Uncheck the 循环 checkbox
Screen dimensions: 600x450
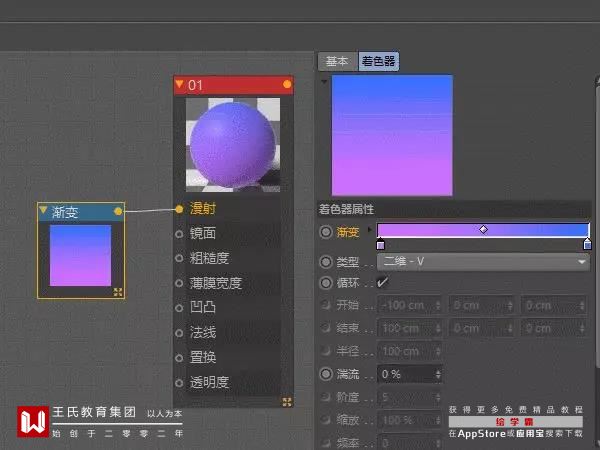click(x=382, y=283)
